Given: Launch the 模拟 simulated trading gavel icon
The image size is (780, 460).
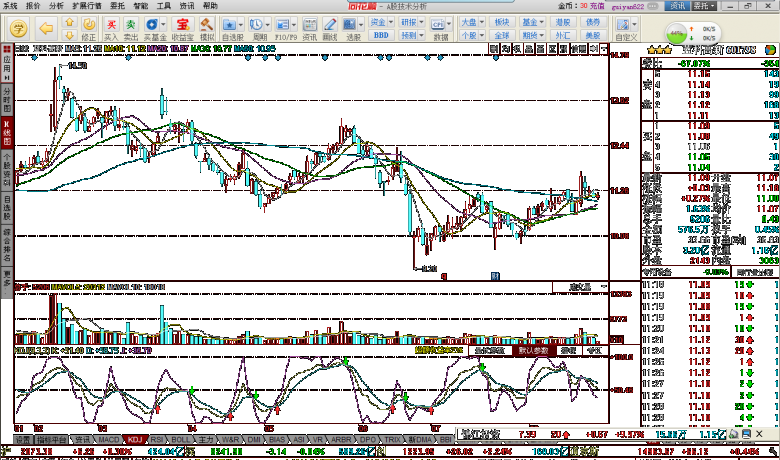Looking at the screenshot, I should pos(207,28).
